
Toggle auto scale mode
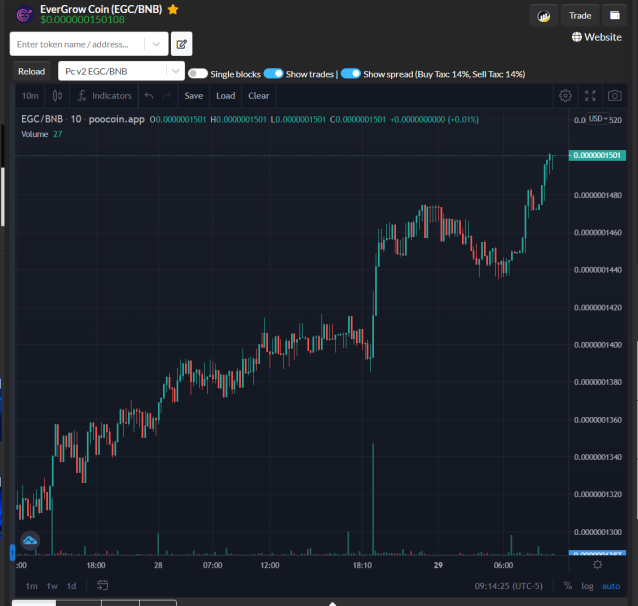click(611, 586)
